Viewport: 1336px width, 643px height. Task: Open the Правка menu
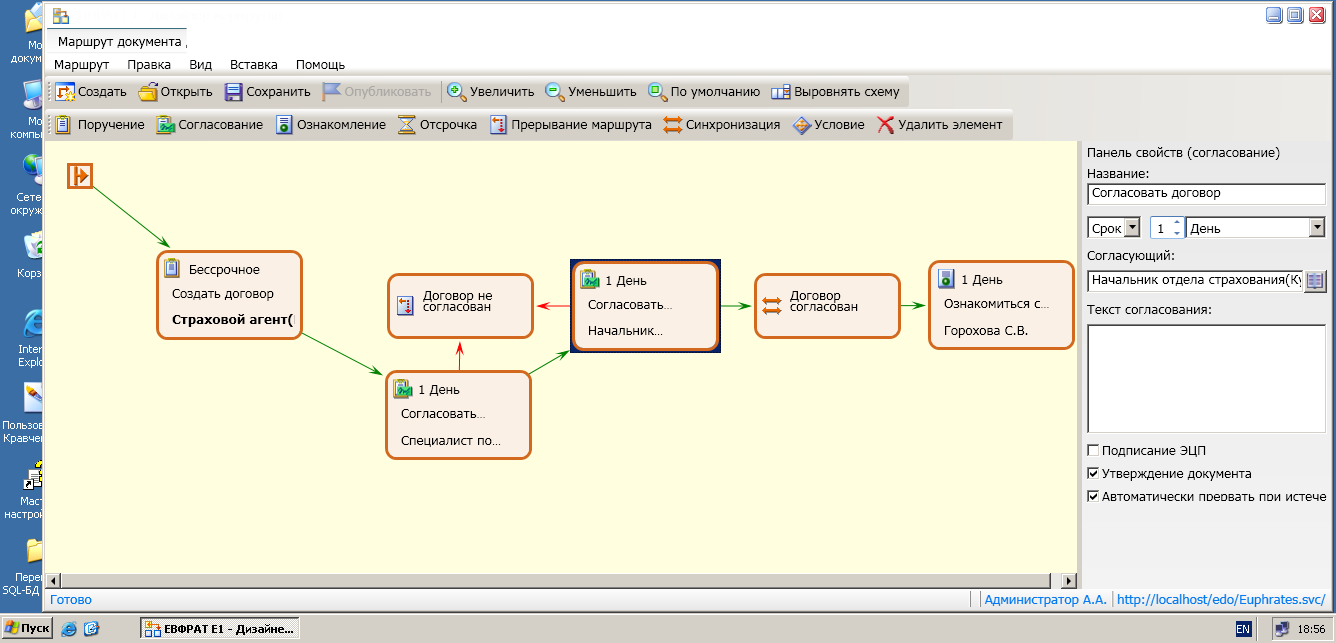pyautogui.click(x=149, y=64)
